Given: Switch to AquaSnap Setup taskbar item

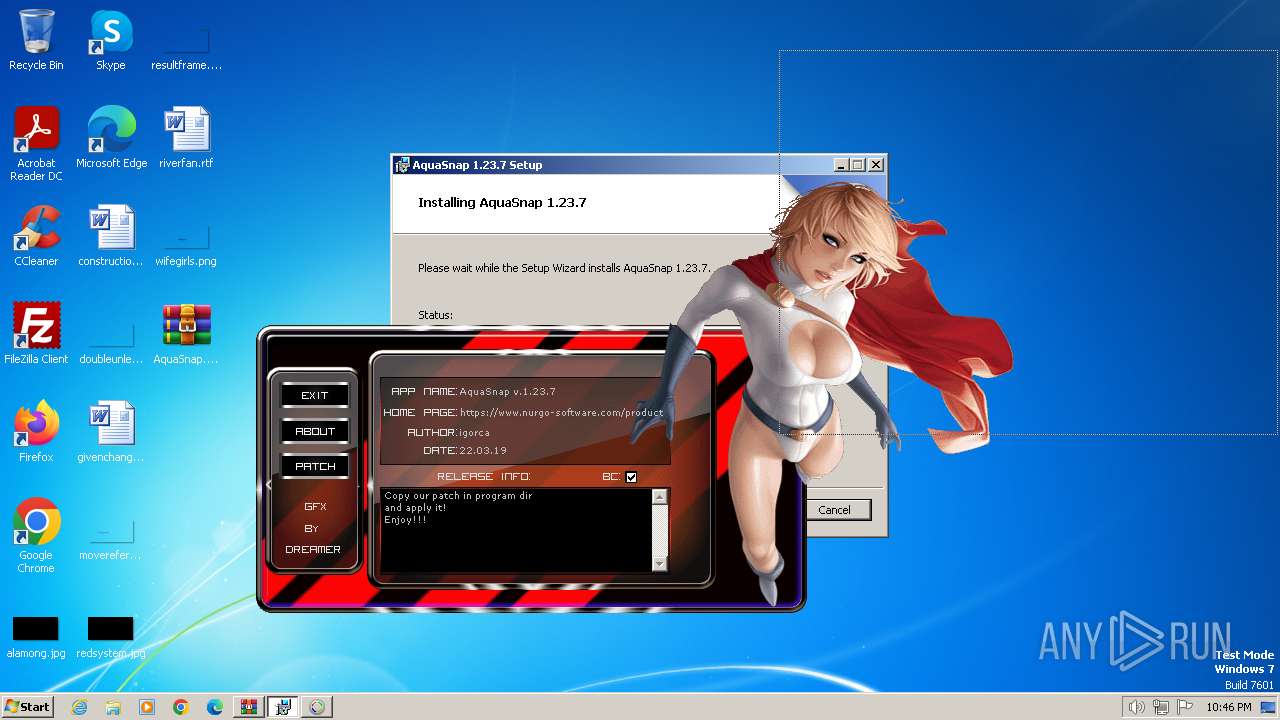Looking at the screenshot, I should pyautogui.click(x=283, y=707).
